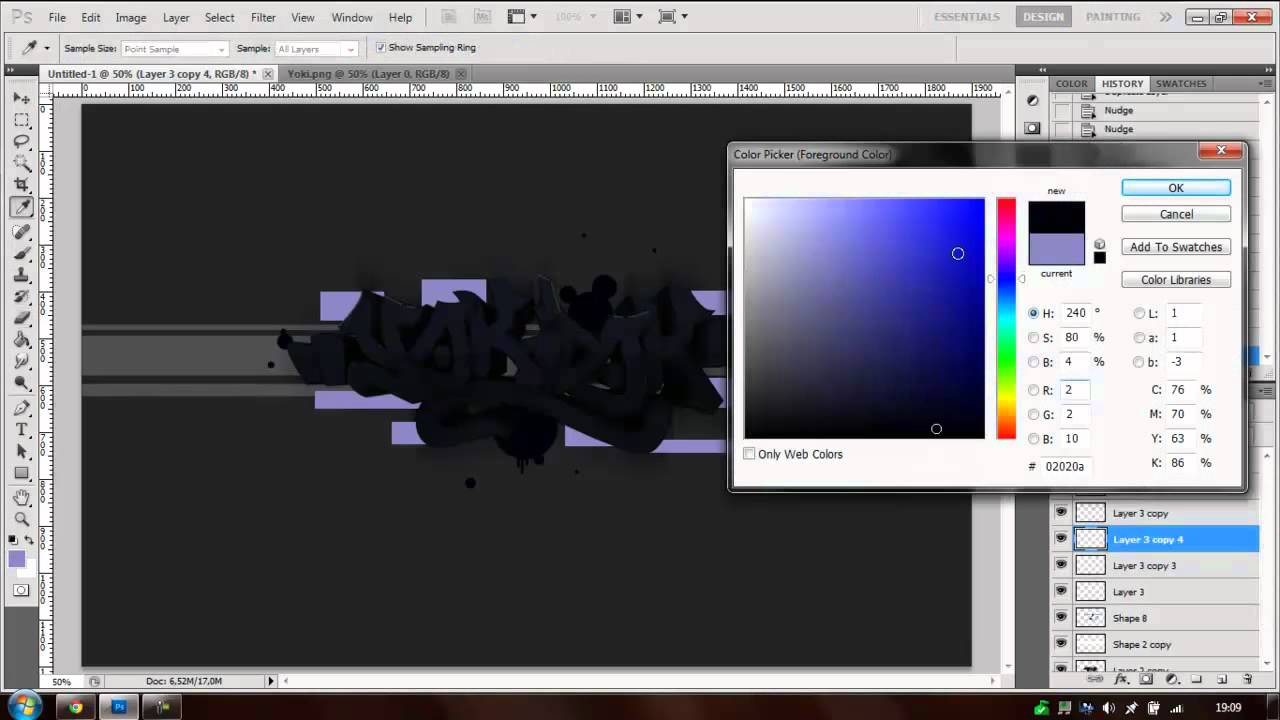Click the layer style fx icon
Image resolution: width=1280 pixels, height=720 pixels.
coord(1121,680)
